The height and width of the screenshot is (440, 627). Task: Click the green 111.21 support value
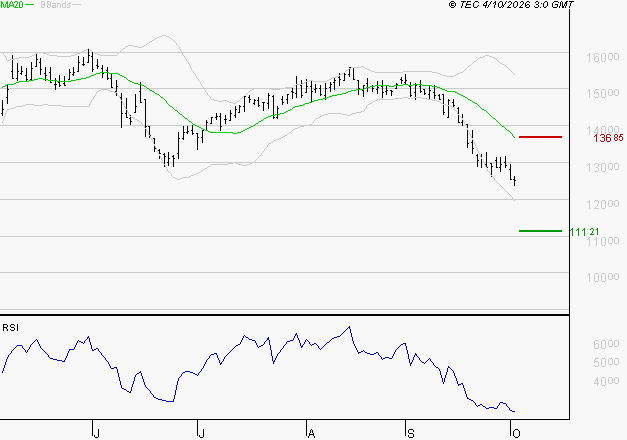pos(584,232)
